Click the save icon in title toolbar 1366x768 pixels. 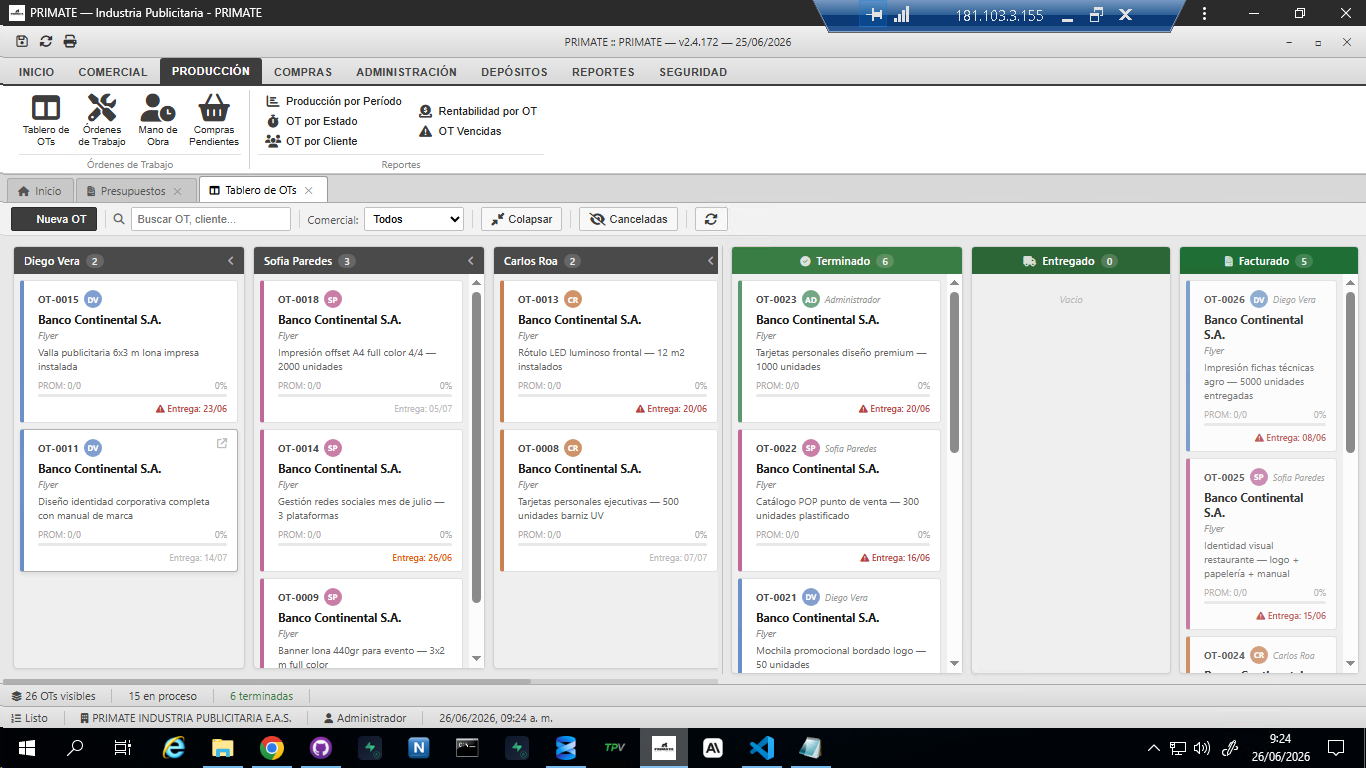pyautogui.click(x=22, y=41)
